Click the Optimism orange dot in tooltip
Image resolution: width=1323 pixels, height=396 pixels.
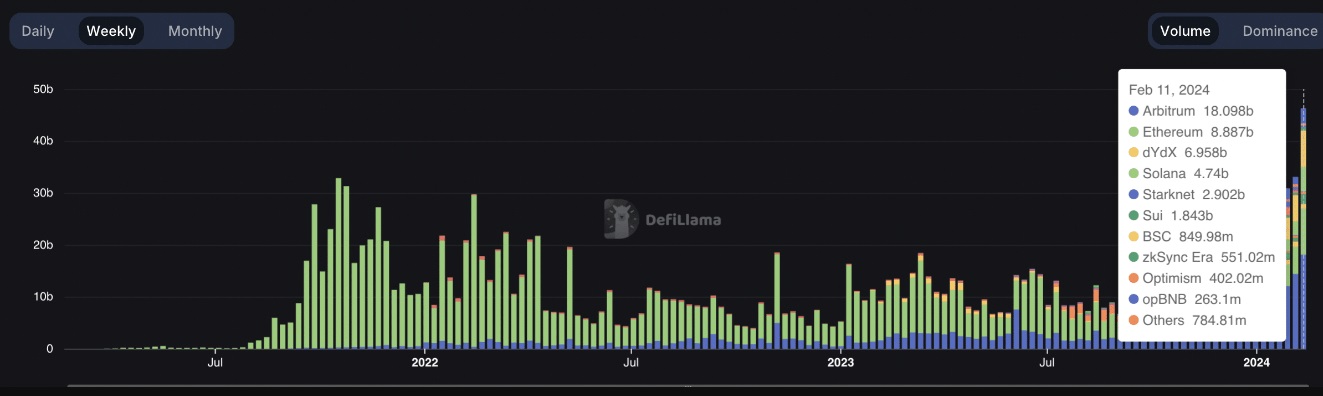(x=1133, y=278)
